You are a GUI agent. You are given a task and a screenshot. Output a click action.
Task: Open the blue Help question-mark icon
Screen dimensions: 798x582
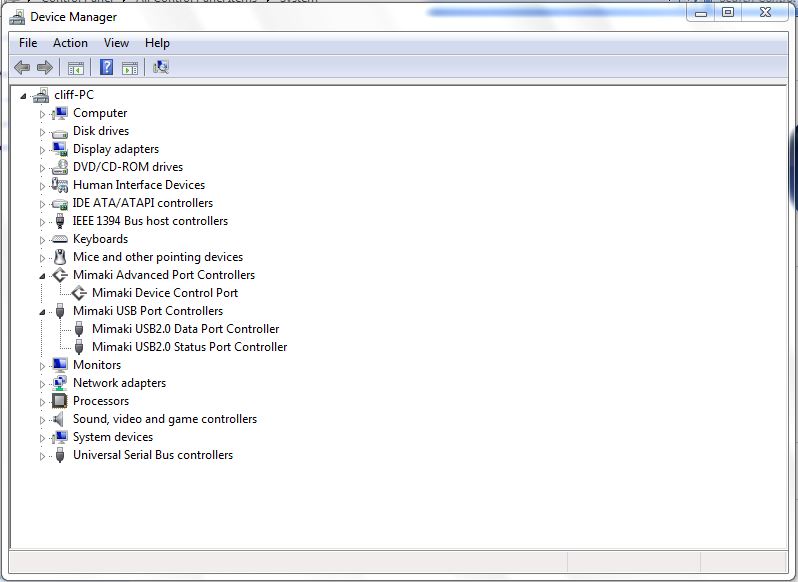coord(106,67)
